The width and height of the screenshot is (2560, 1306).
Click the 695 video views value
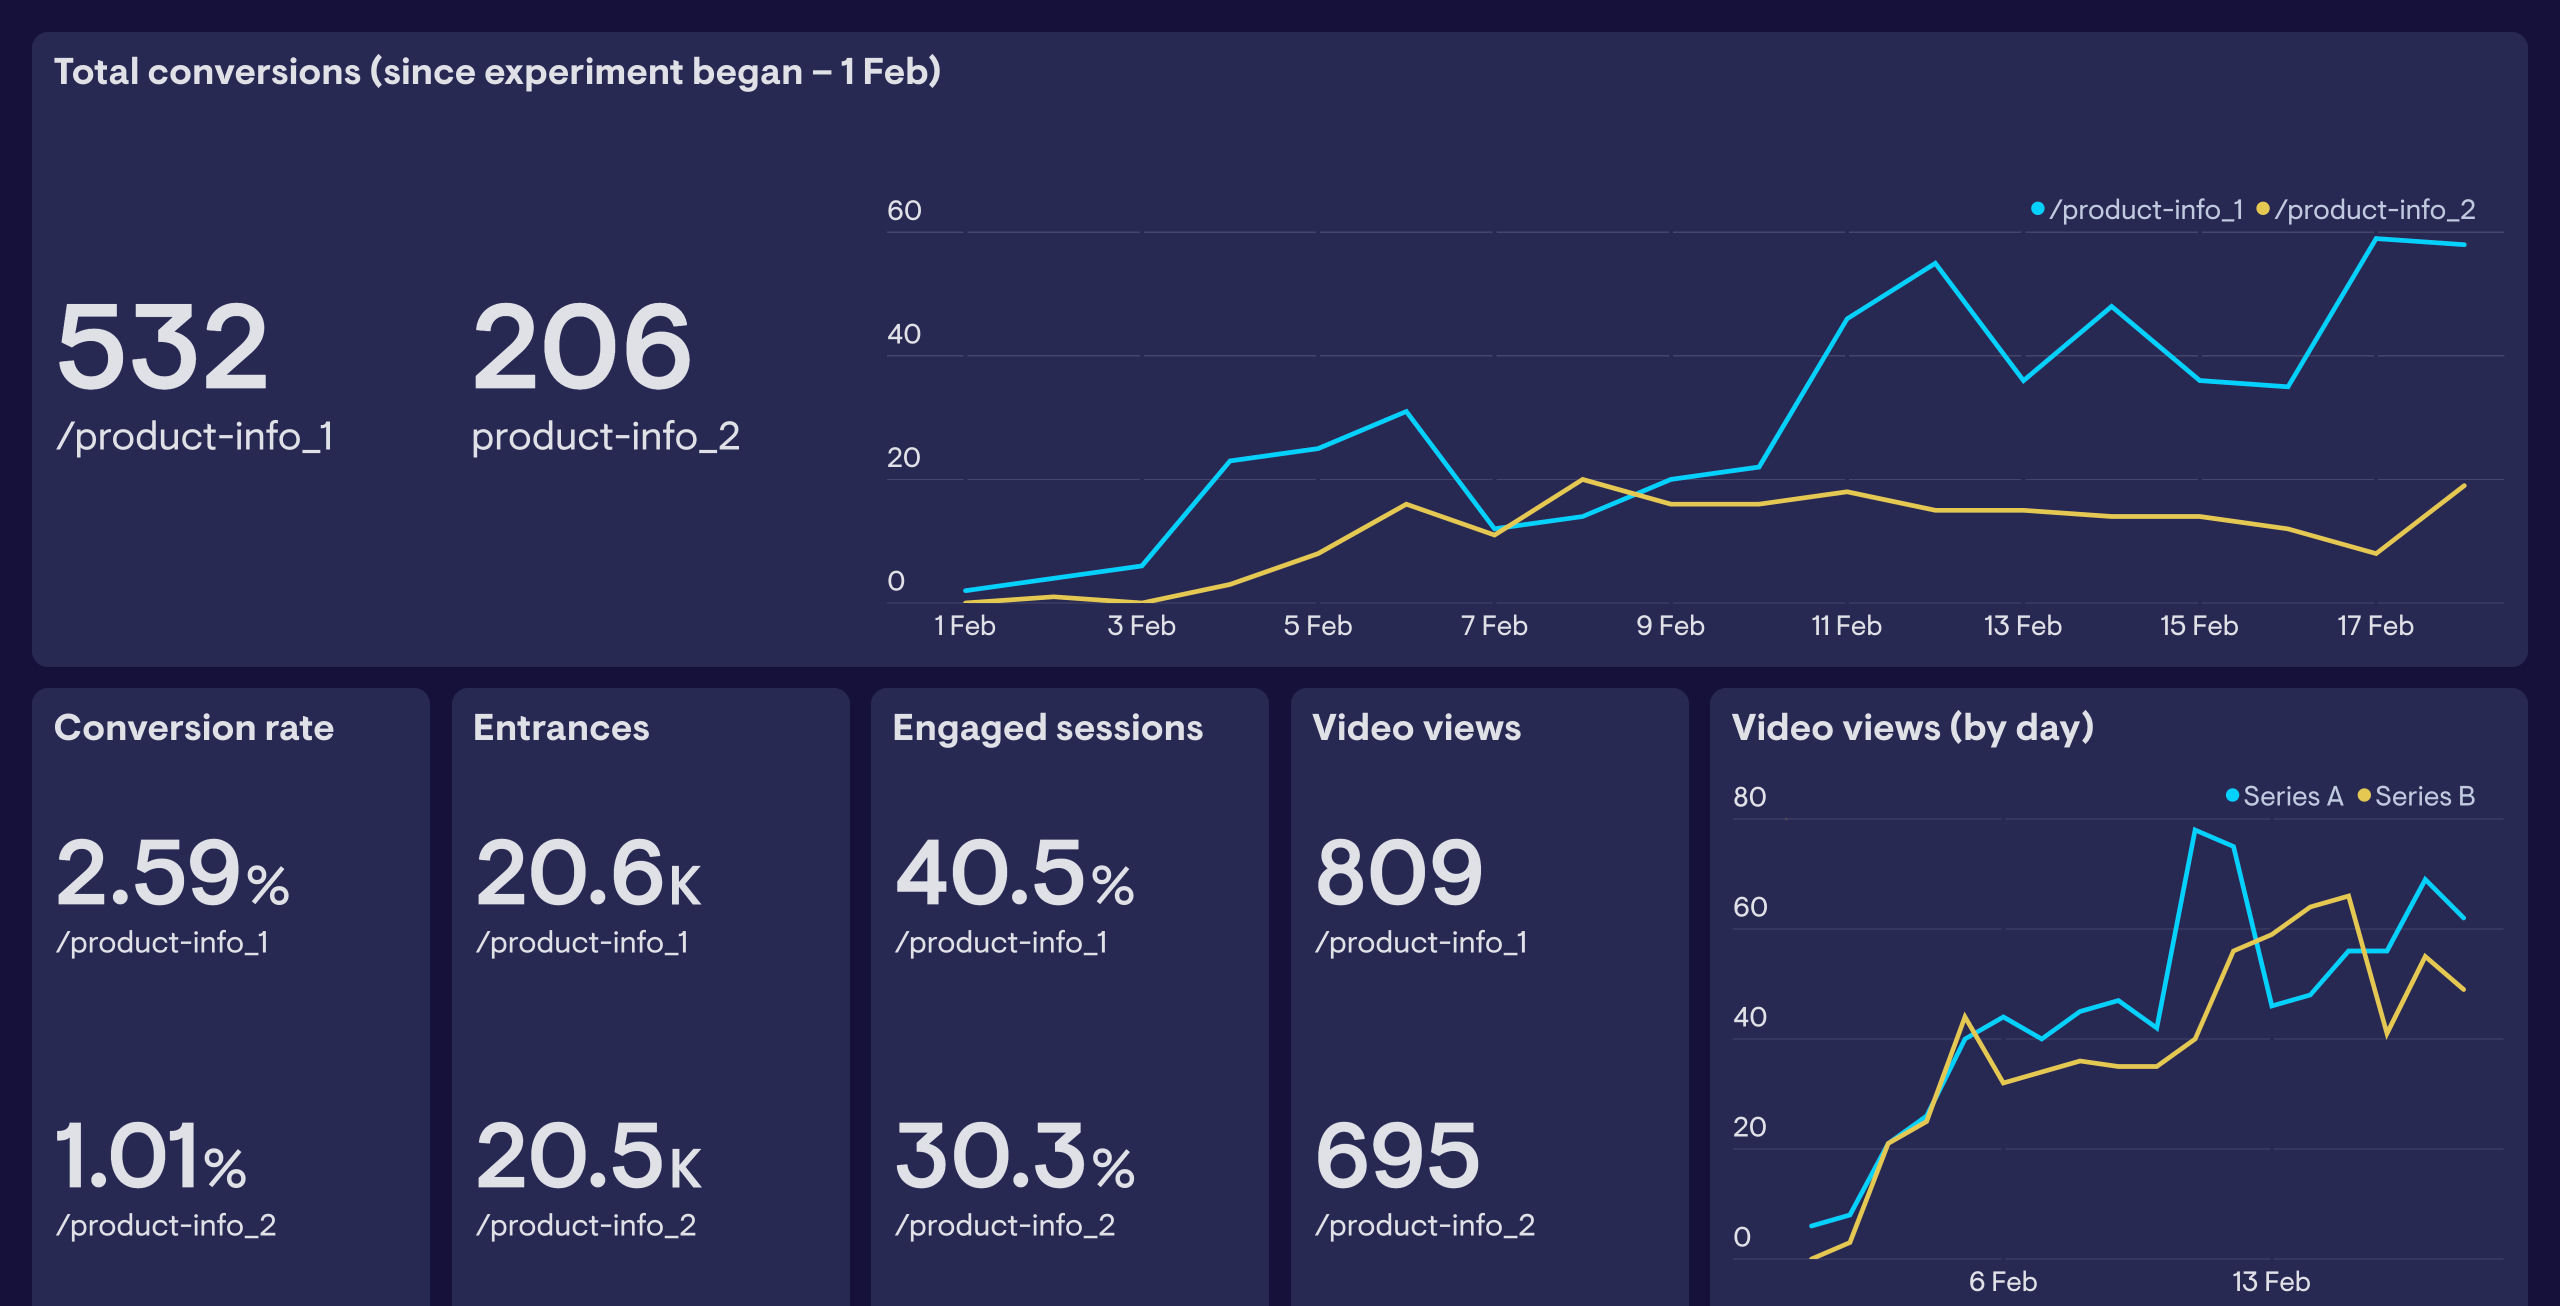[1397, 1156]
